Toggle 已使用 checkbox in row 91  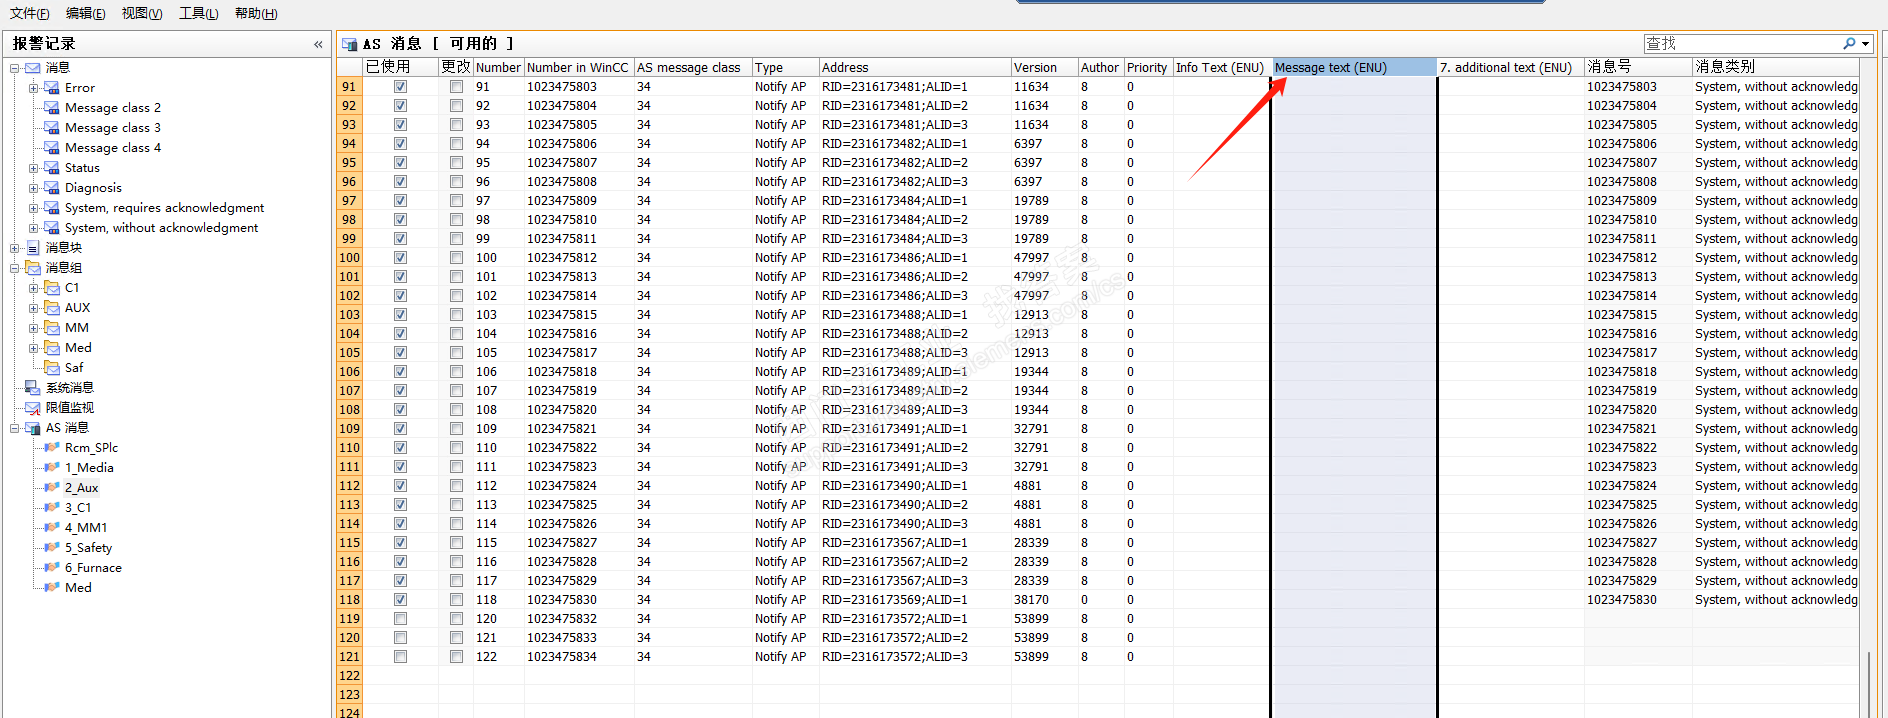[x=400, y=87]
